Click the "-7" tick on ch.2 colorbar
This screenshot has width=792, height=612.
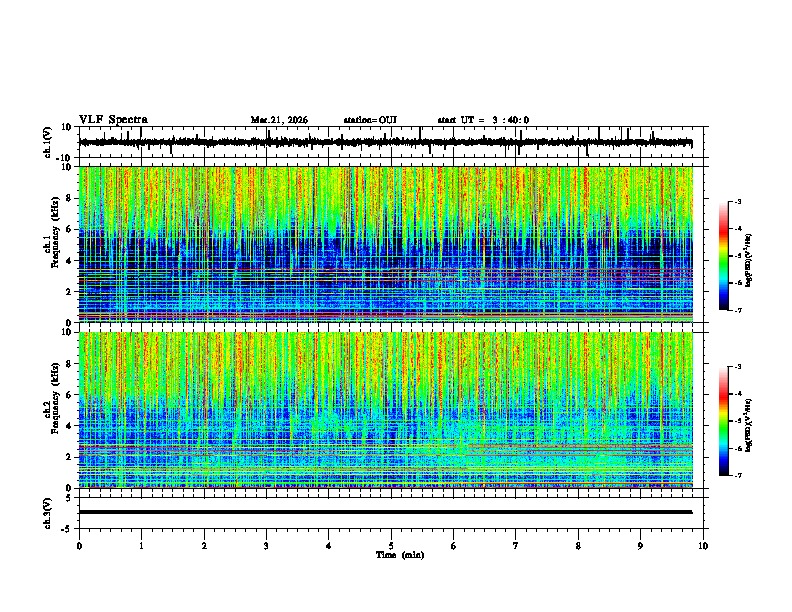(737, 475)
